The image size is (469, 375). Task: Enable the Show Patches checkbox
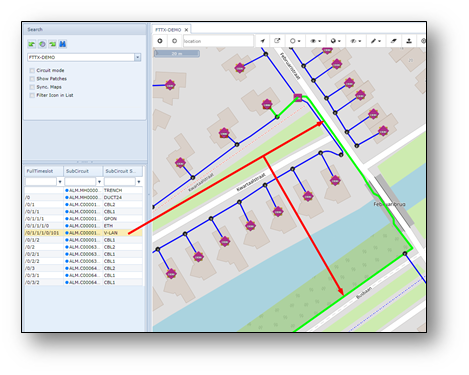point(32,79)
